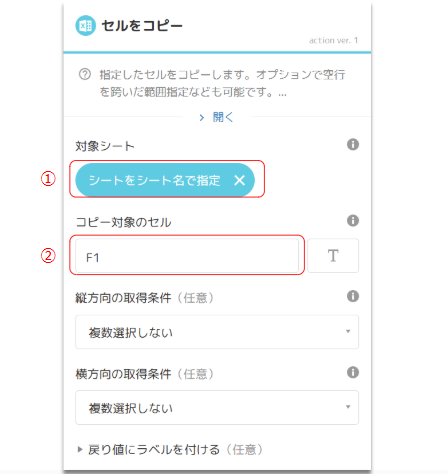Open info icon for 対象シート
Viewport: 448px width, 474px height.
(353, 145)
